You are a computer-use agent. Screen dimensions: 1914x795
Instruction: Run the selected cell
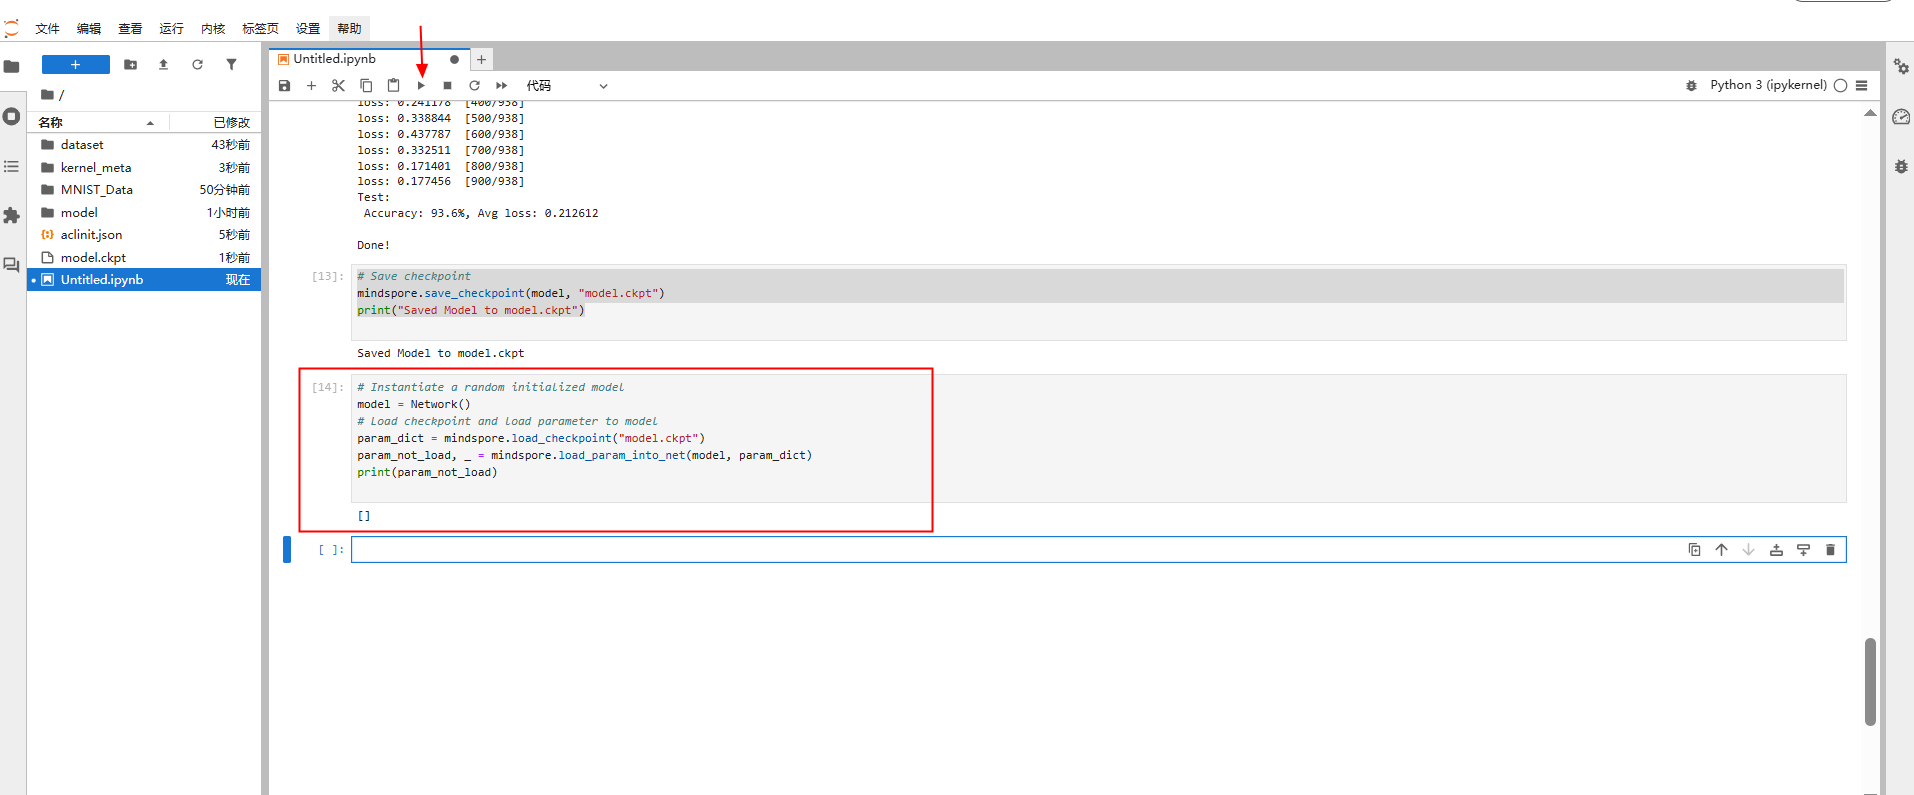coord(421,86)
